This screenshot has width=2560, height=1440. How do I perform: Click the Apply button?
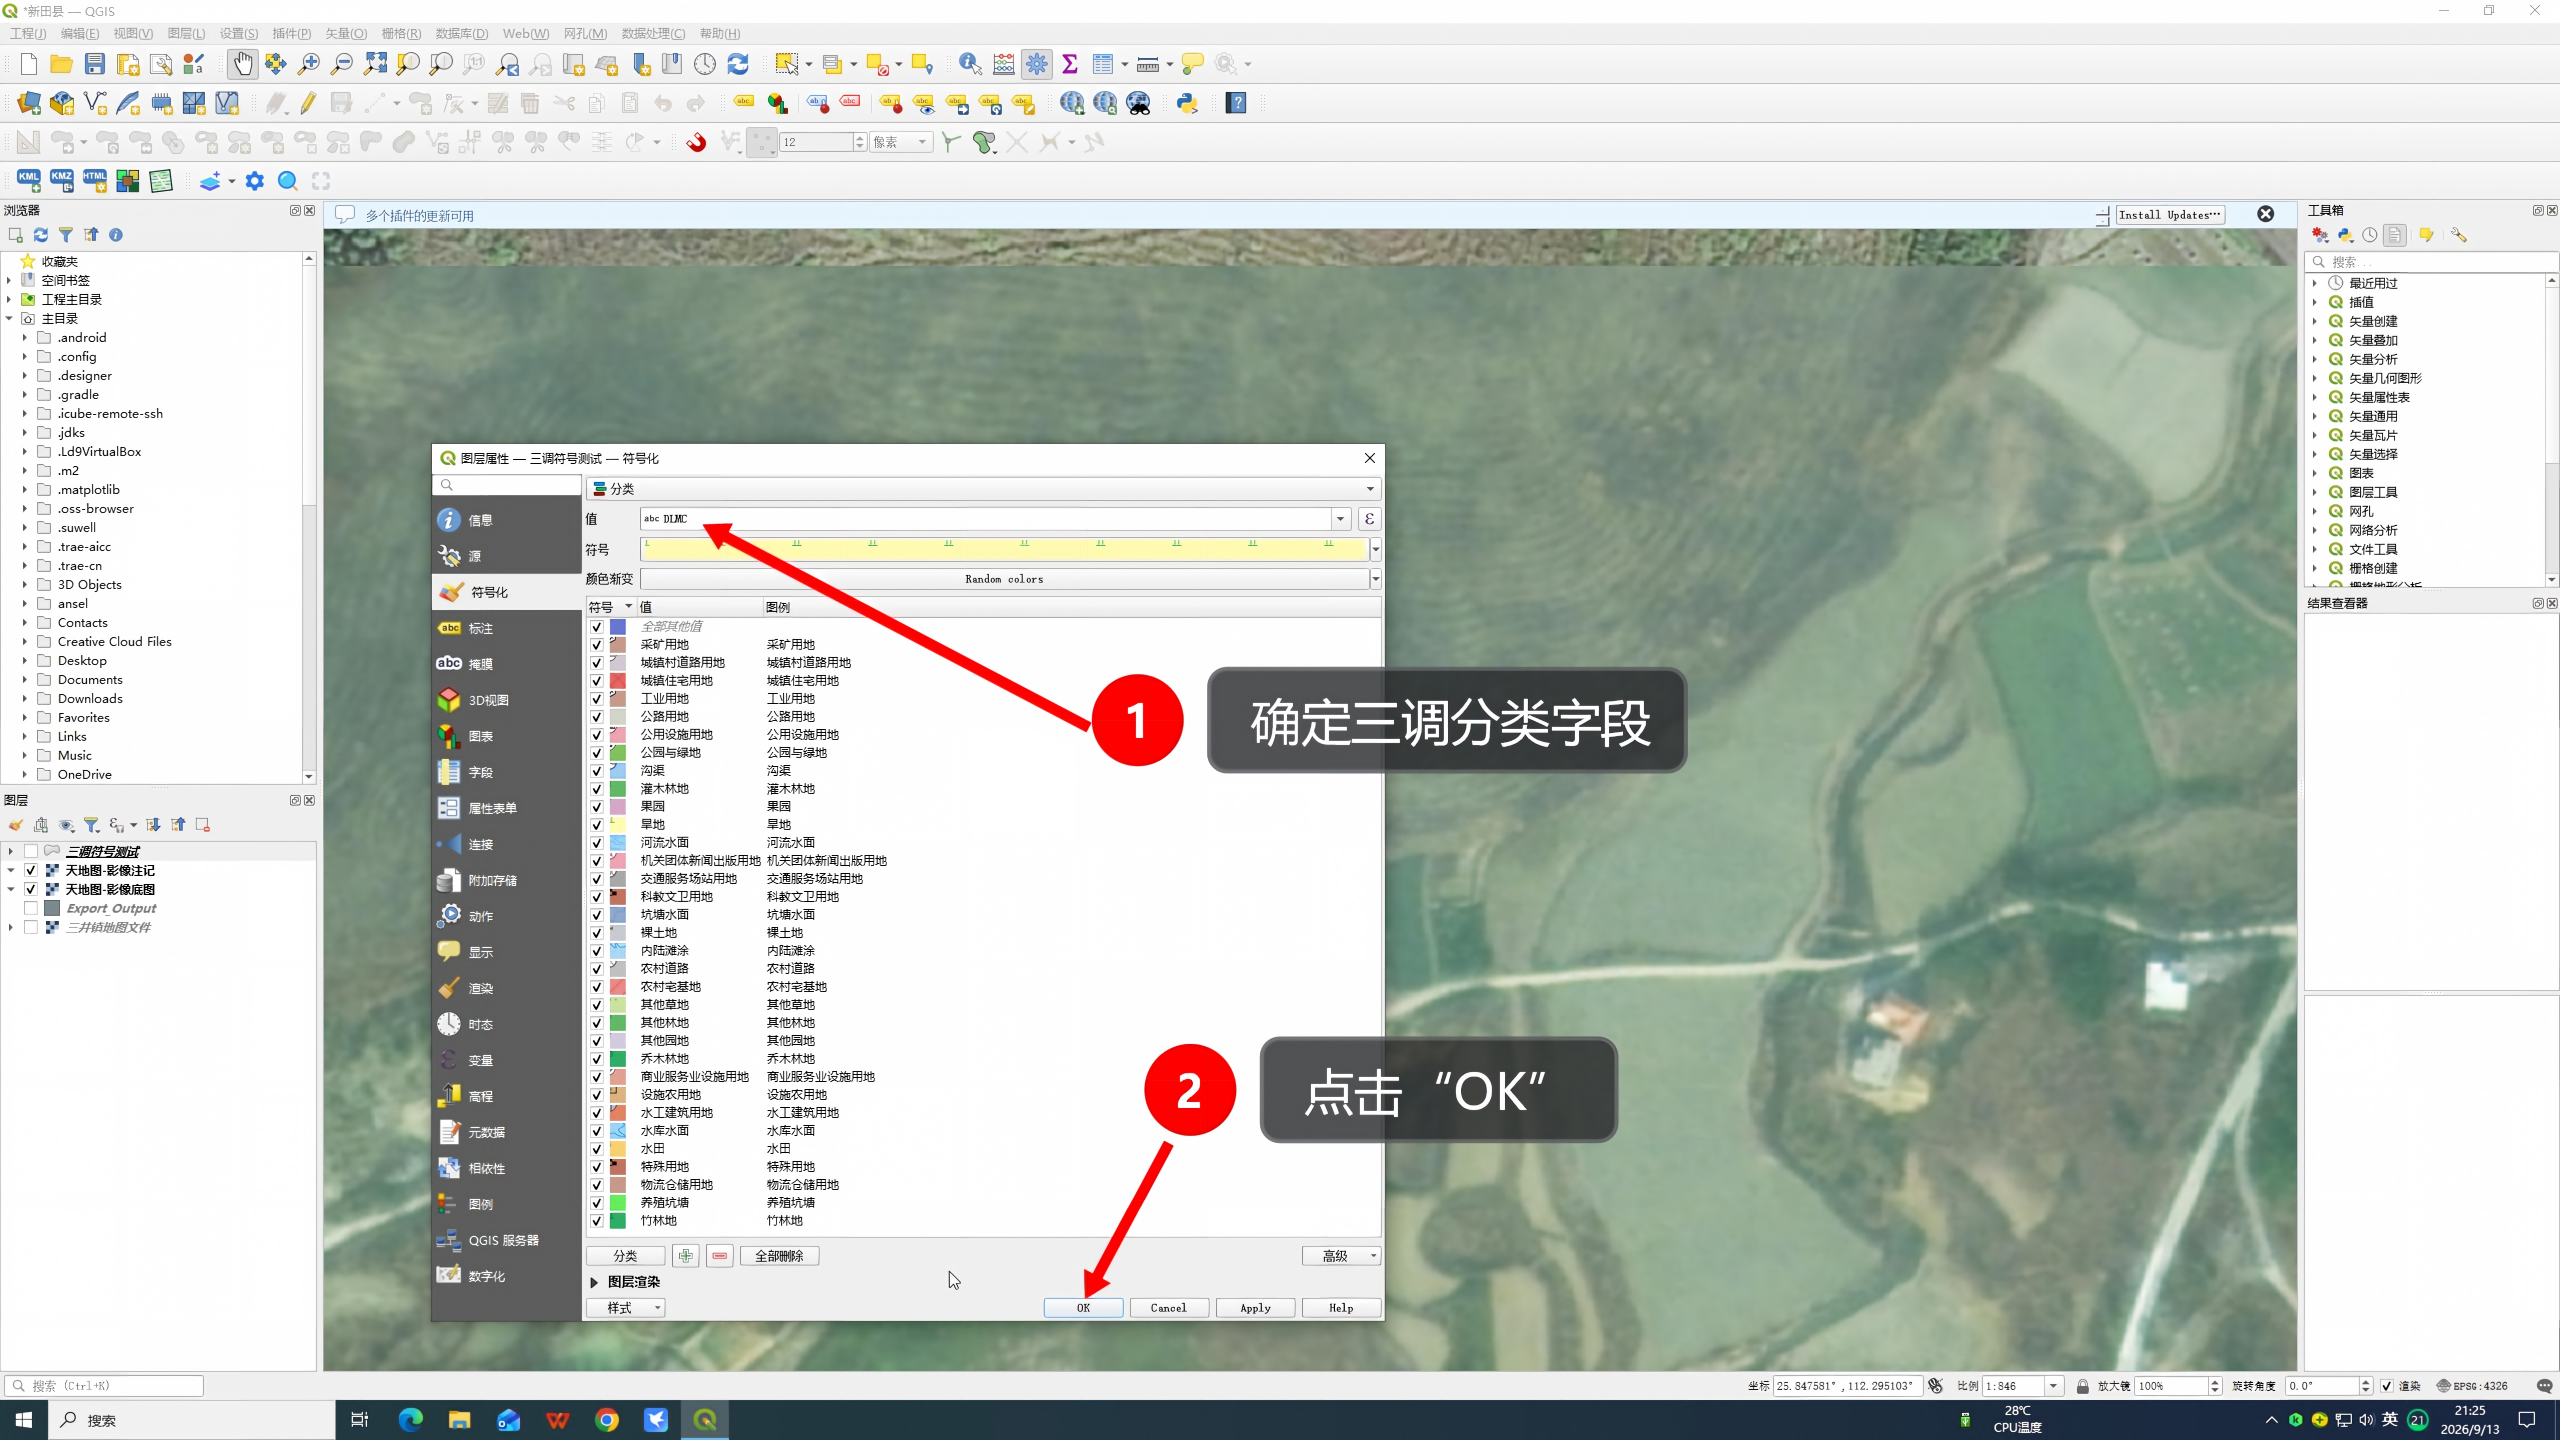pyautogui.click(x=1255, y=1308)
